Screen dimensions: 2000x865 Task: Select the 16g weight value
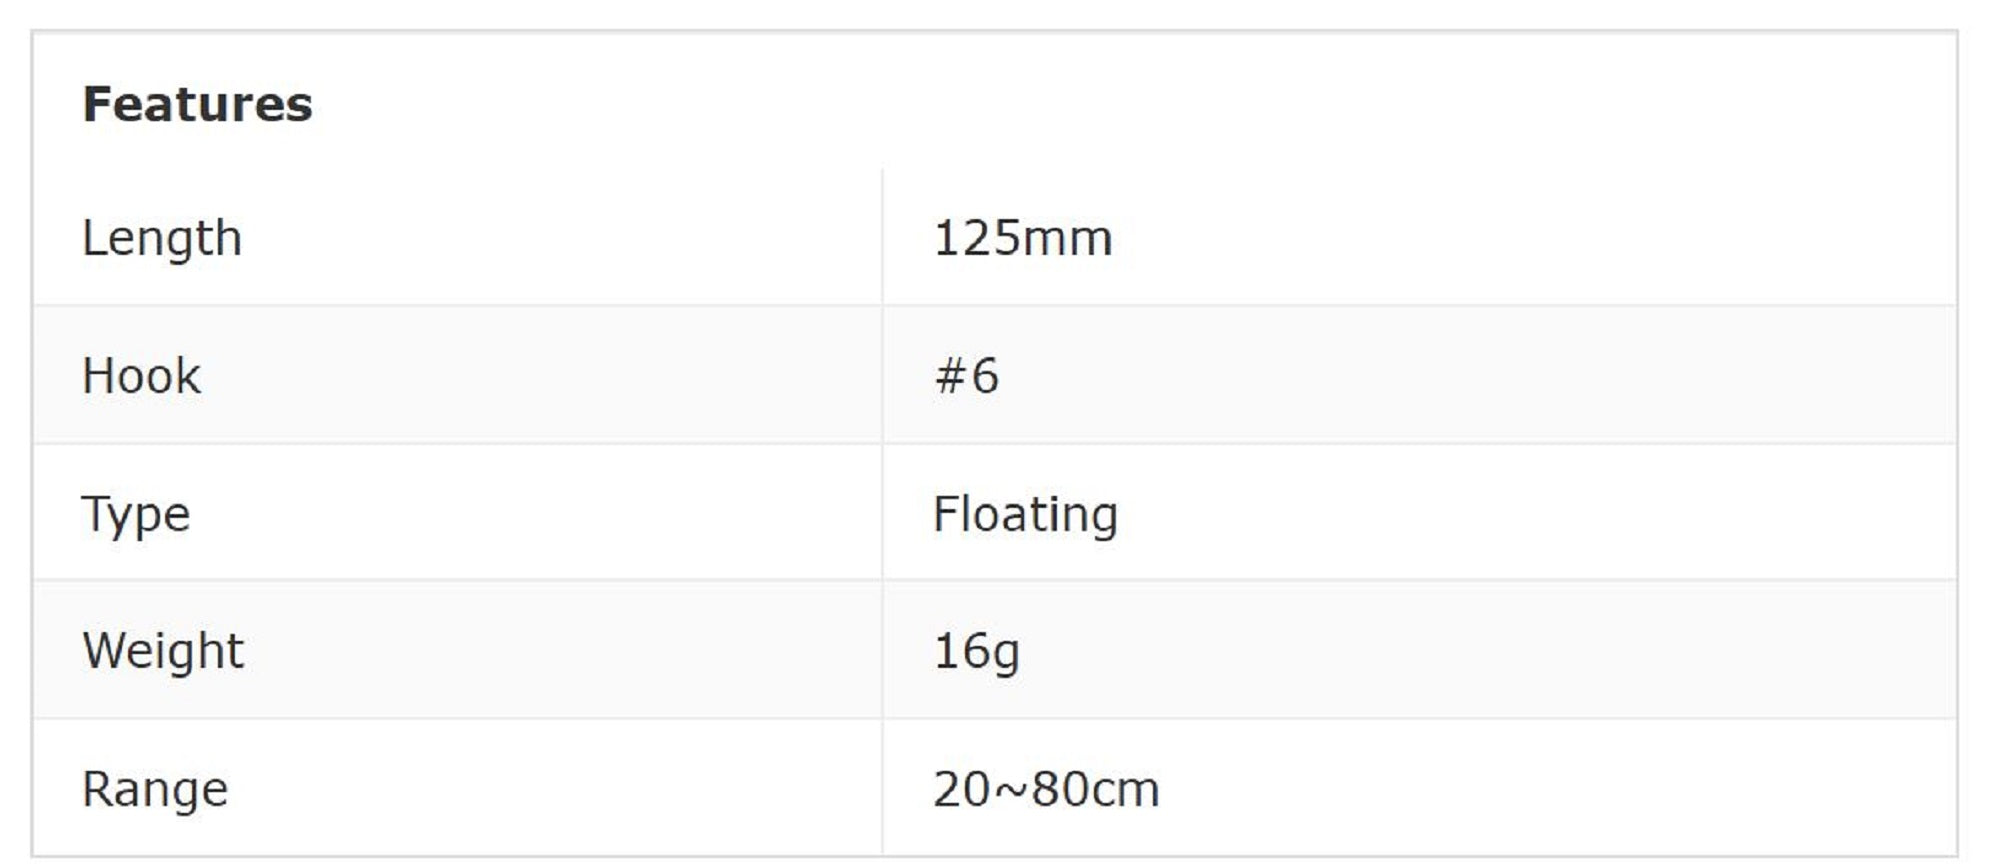(x=976, y=651)
